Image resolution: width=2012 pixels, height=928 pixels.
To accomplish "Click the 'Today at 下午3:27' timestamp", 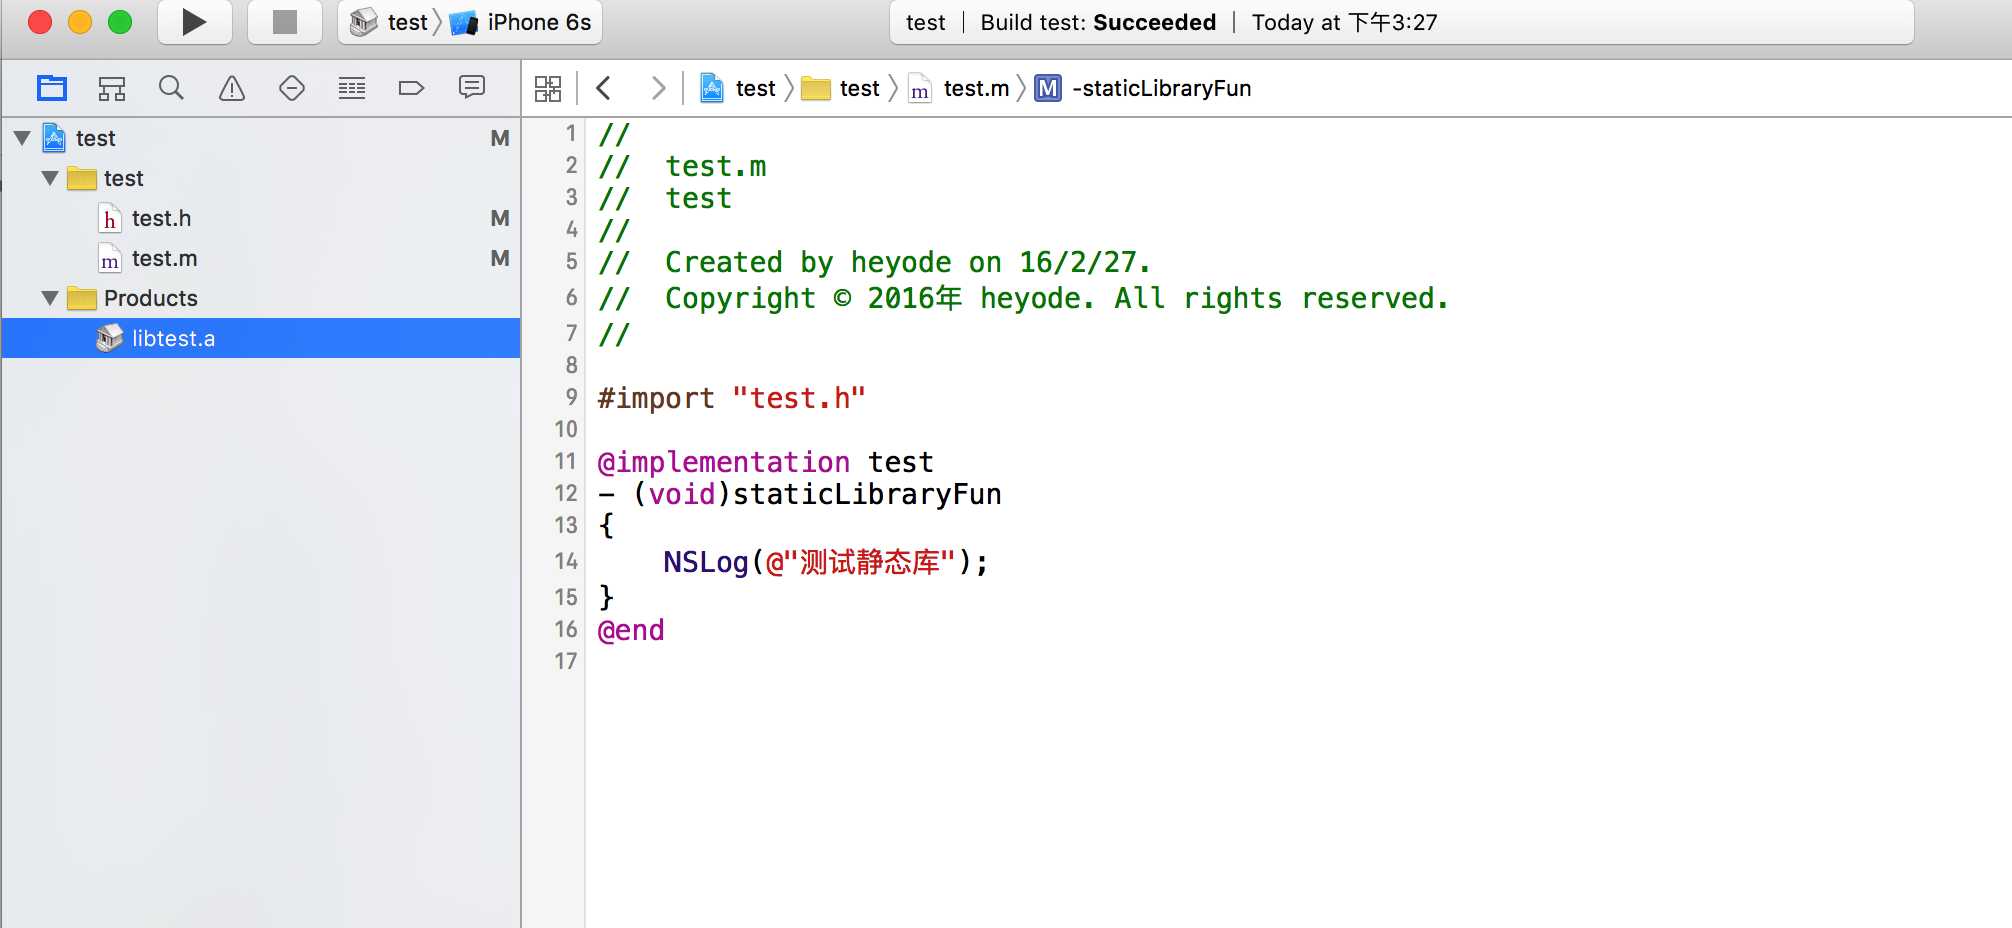I will click(1345, 22).
